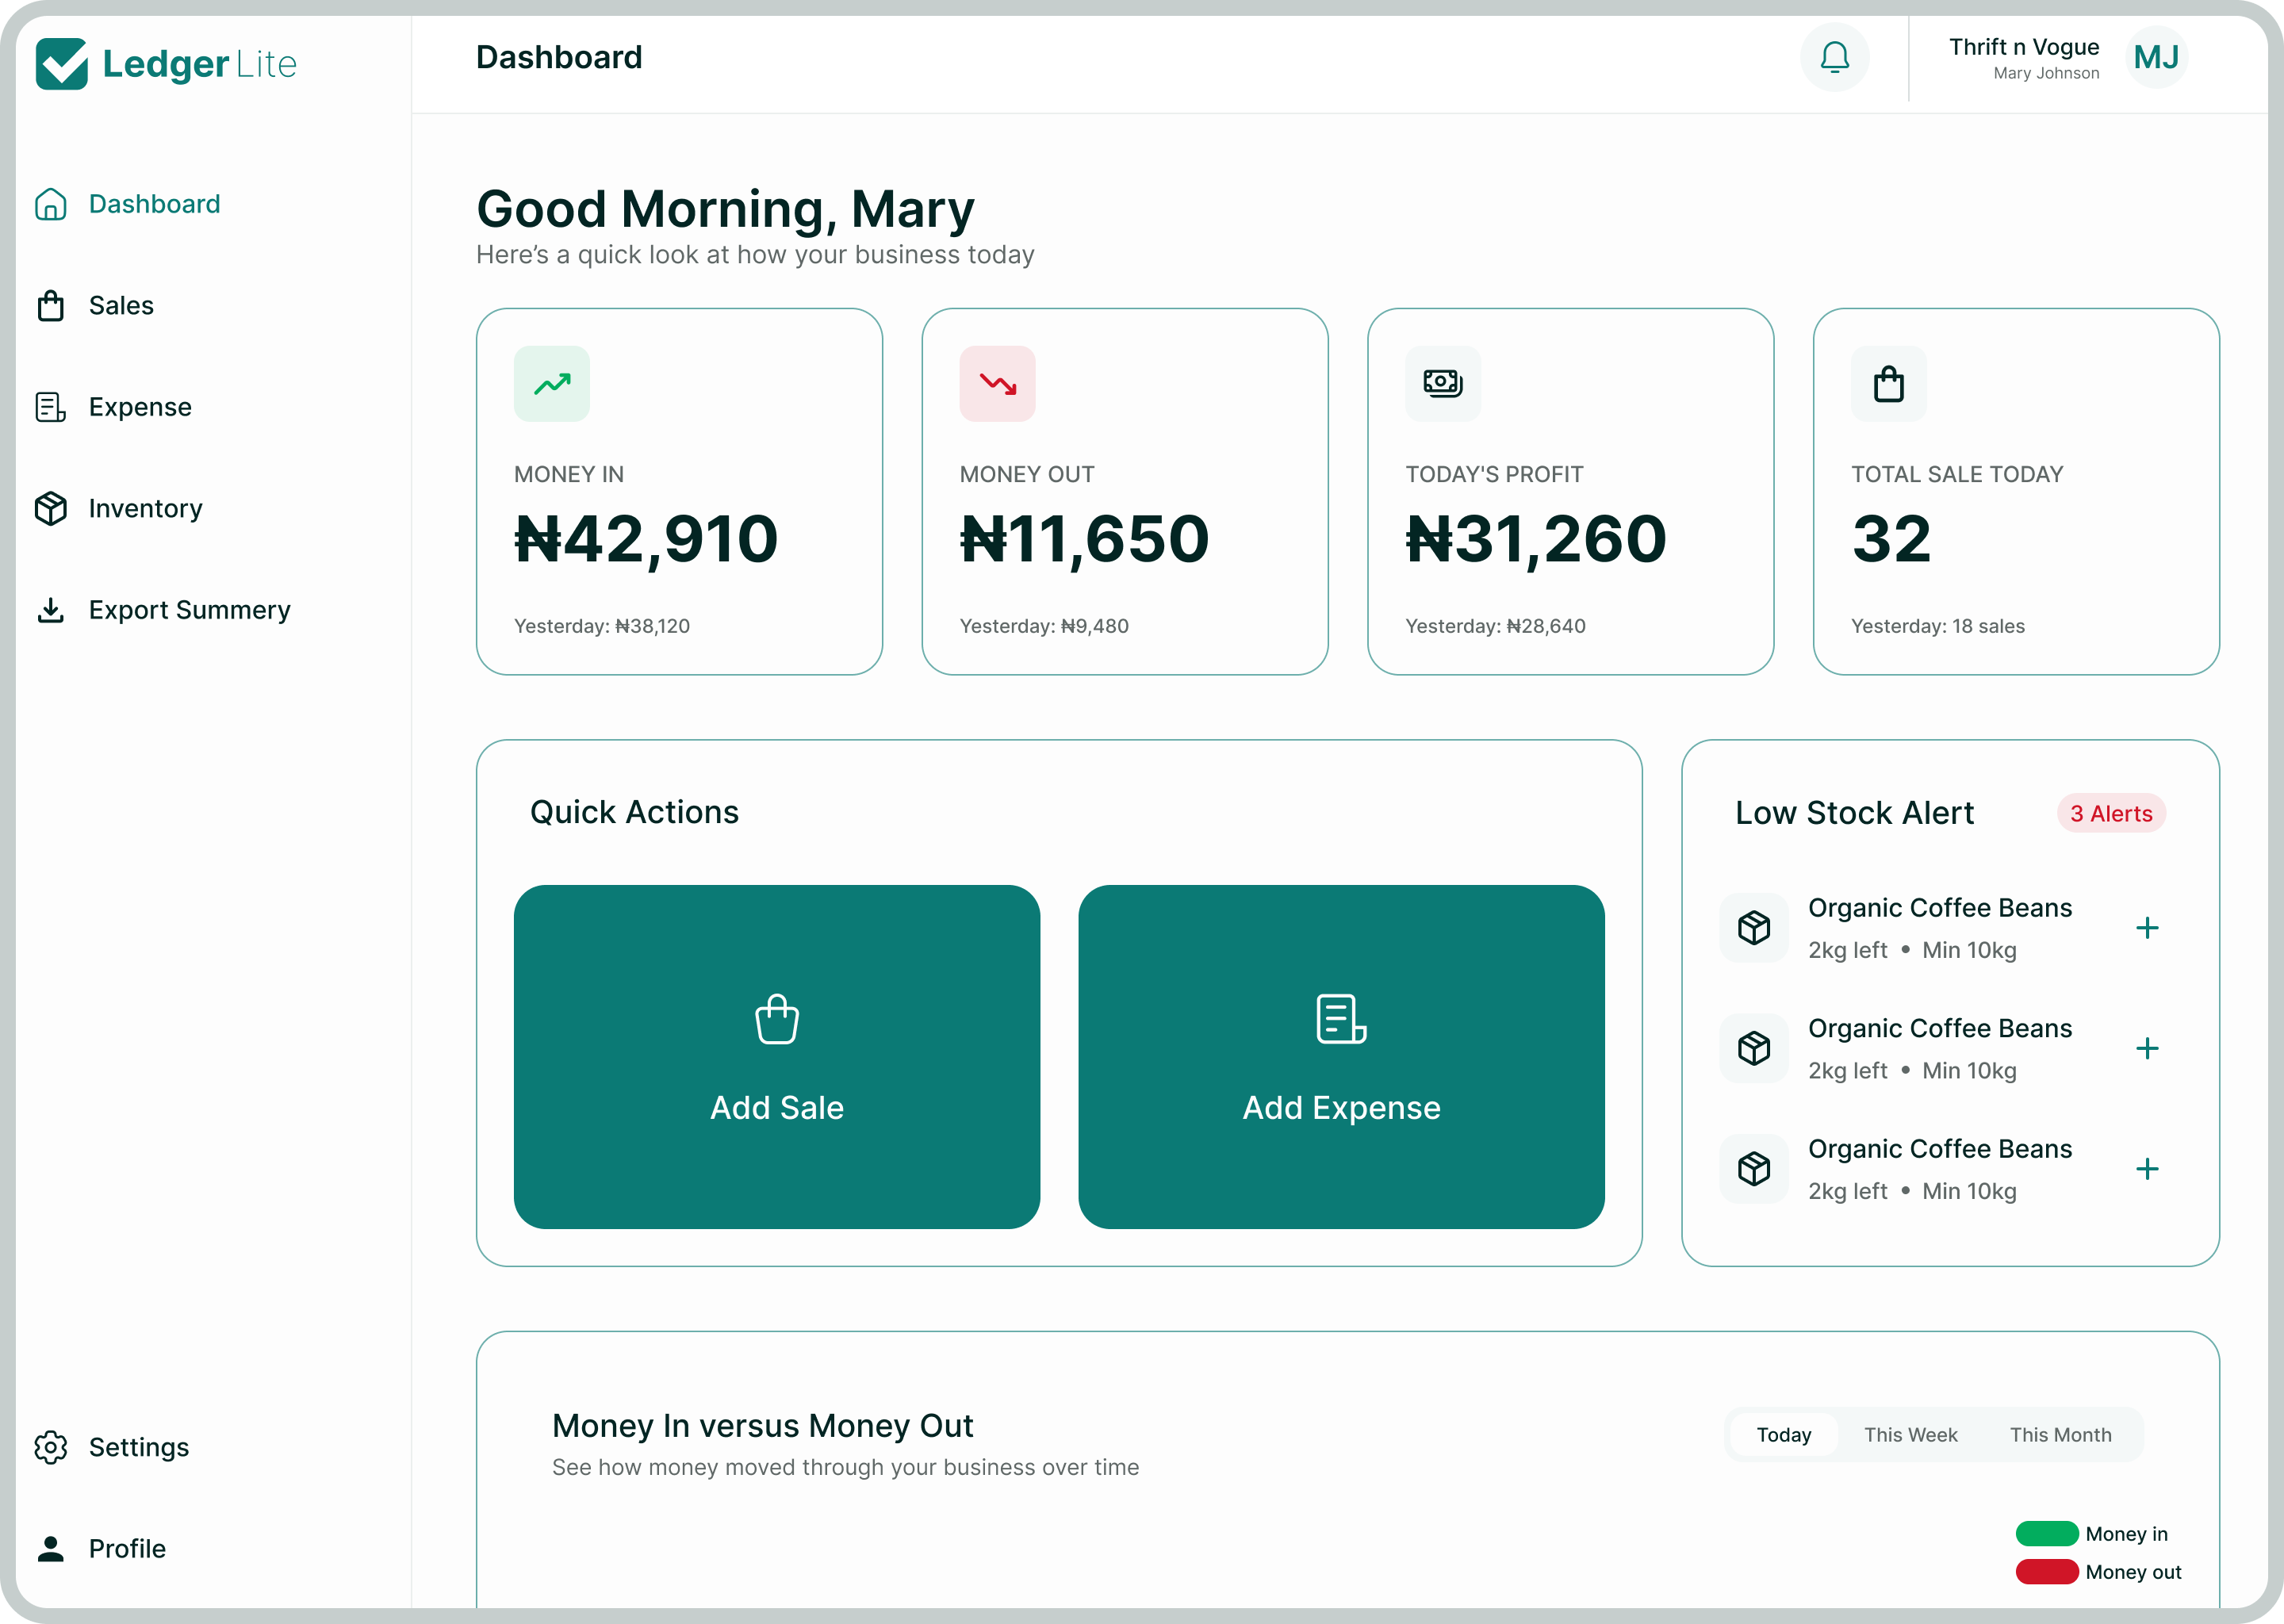Click the receipt icon in Add Expense

pyautogui.click(x=1341, y=1019)
